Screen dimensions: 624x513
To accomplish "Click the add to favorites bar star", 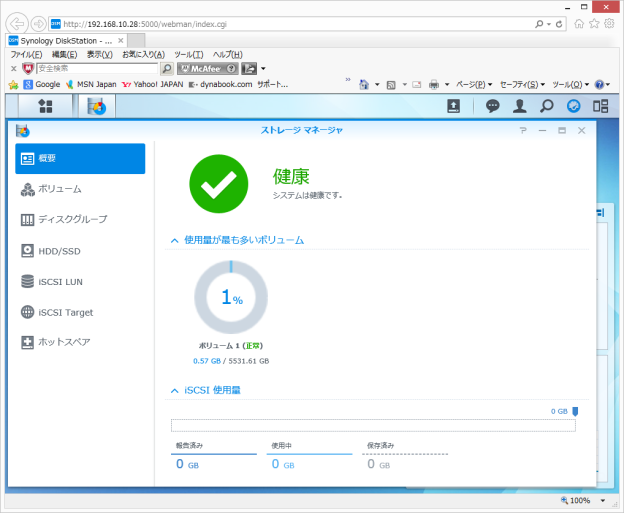I will 14,84.
